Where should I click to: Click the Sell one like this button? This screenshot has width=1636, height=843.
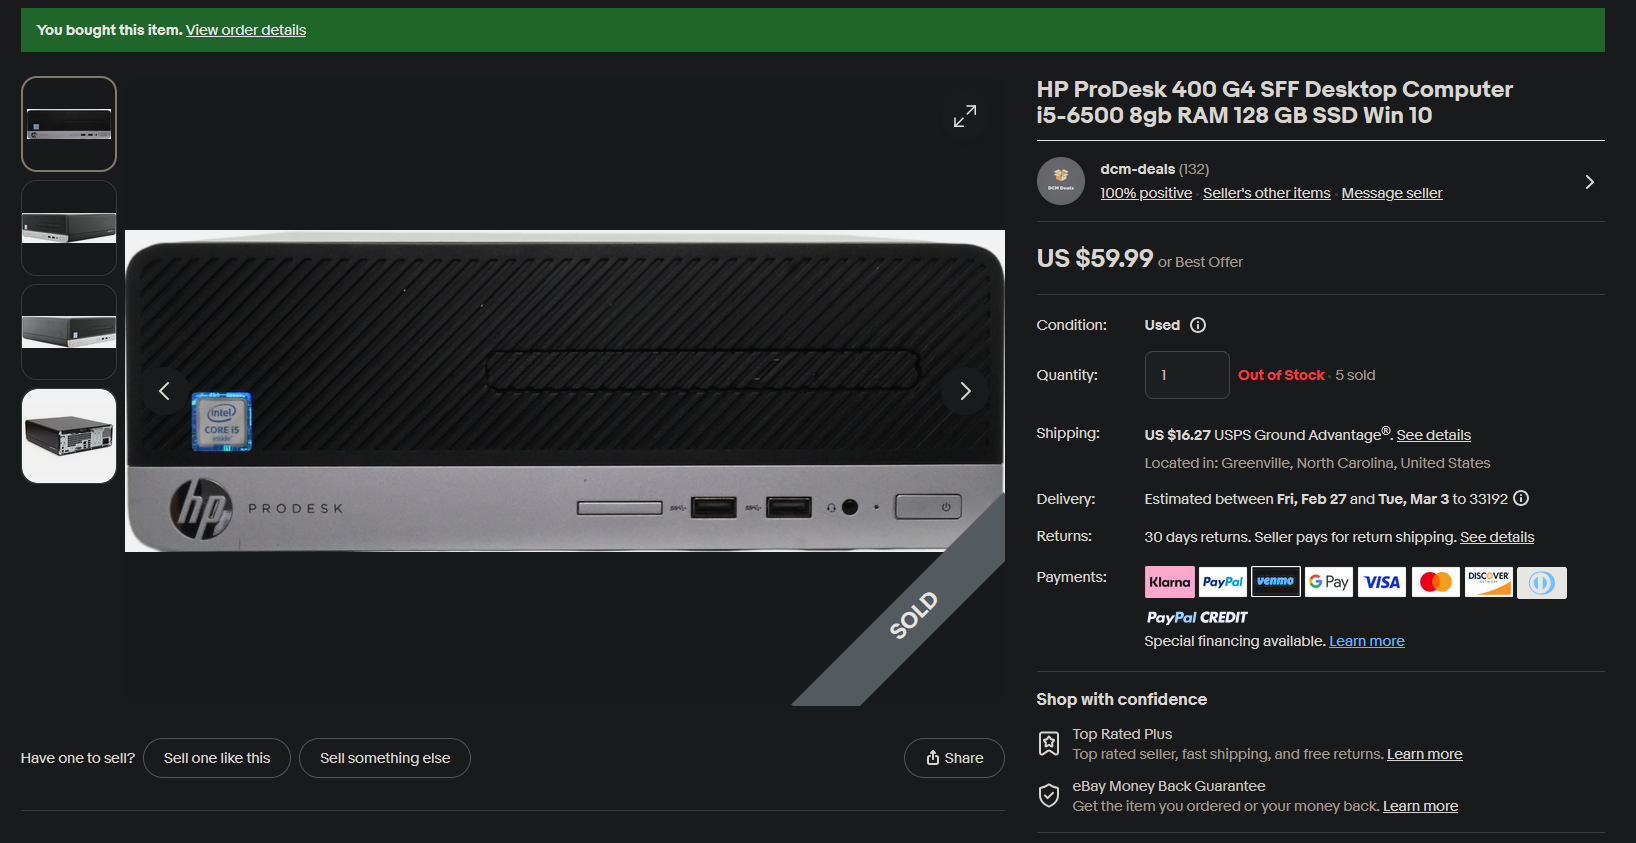[x=217, y=758]
